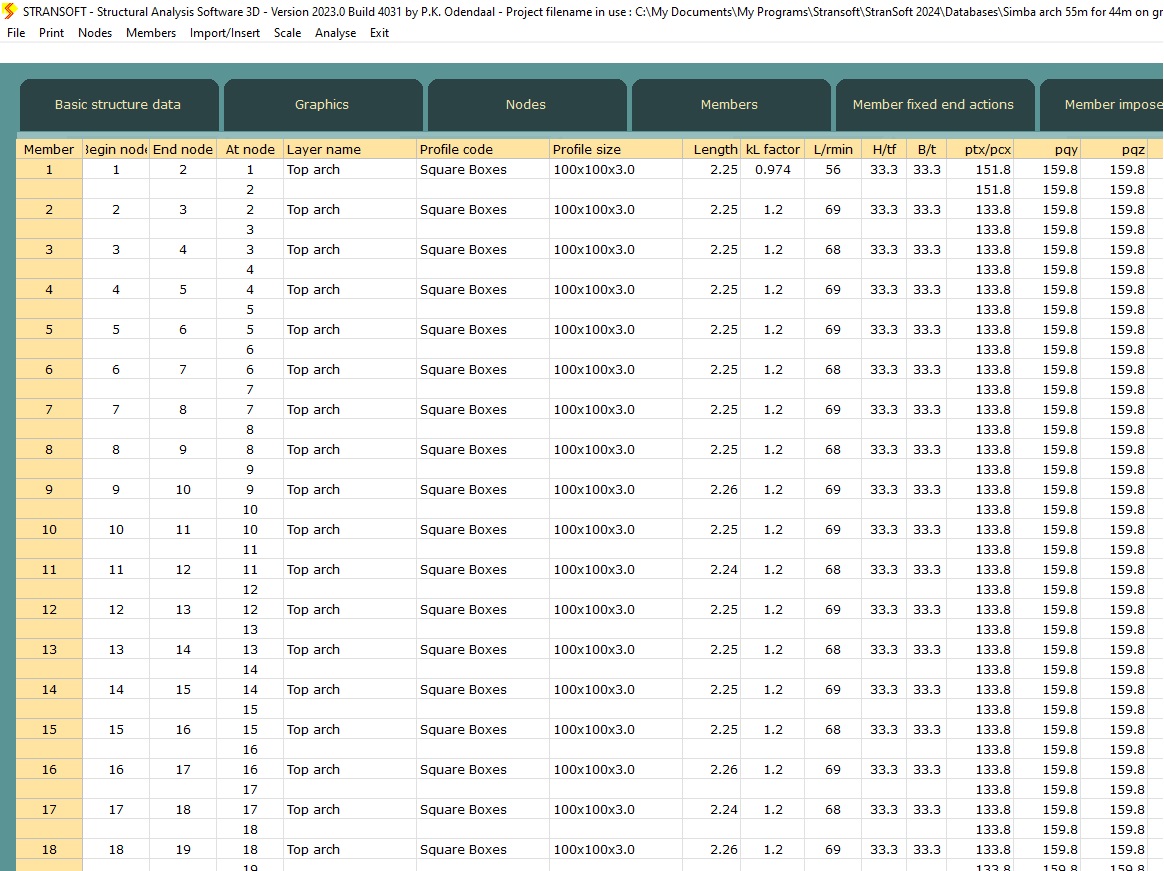Image resolution: width=1164 pixels, height=871 pixels.
Task: Click Length 2.24 cell of member 11
Action: [x=712, y=570]
